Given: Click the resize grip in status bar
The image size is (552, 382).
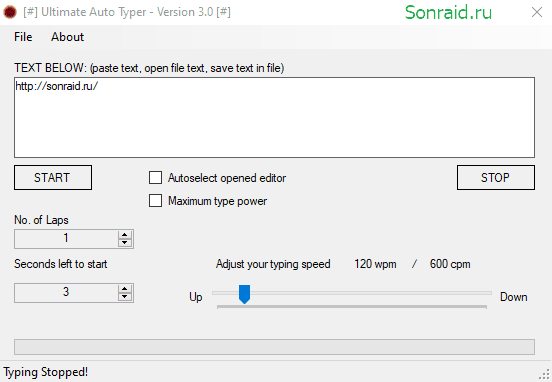Looking at the screenshot, I should pyautogui.click(x=545, y=375).
